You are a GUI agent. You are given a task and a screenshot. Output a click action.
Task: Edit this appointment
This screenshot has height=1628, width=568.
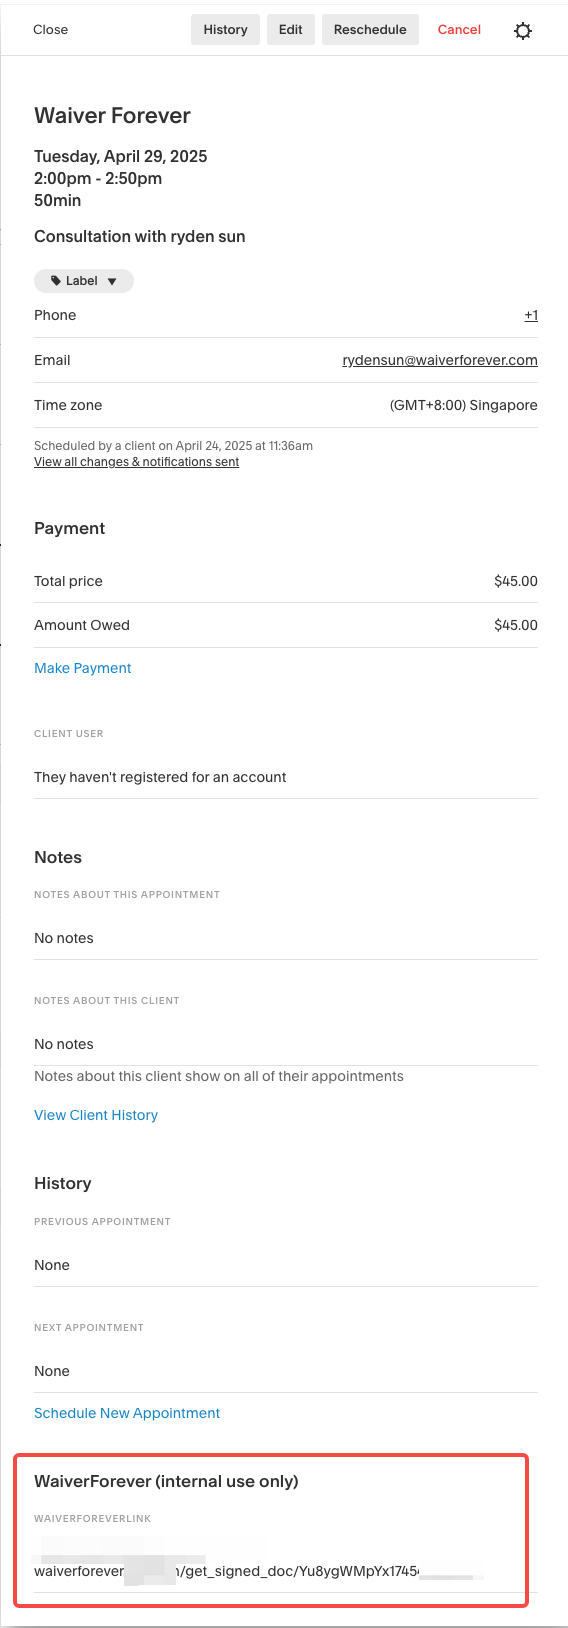291,30
